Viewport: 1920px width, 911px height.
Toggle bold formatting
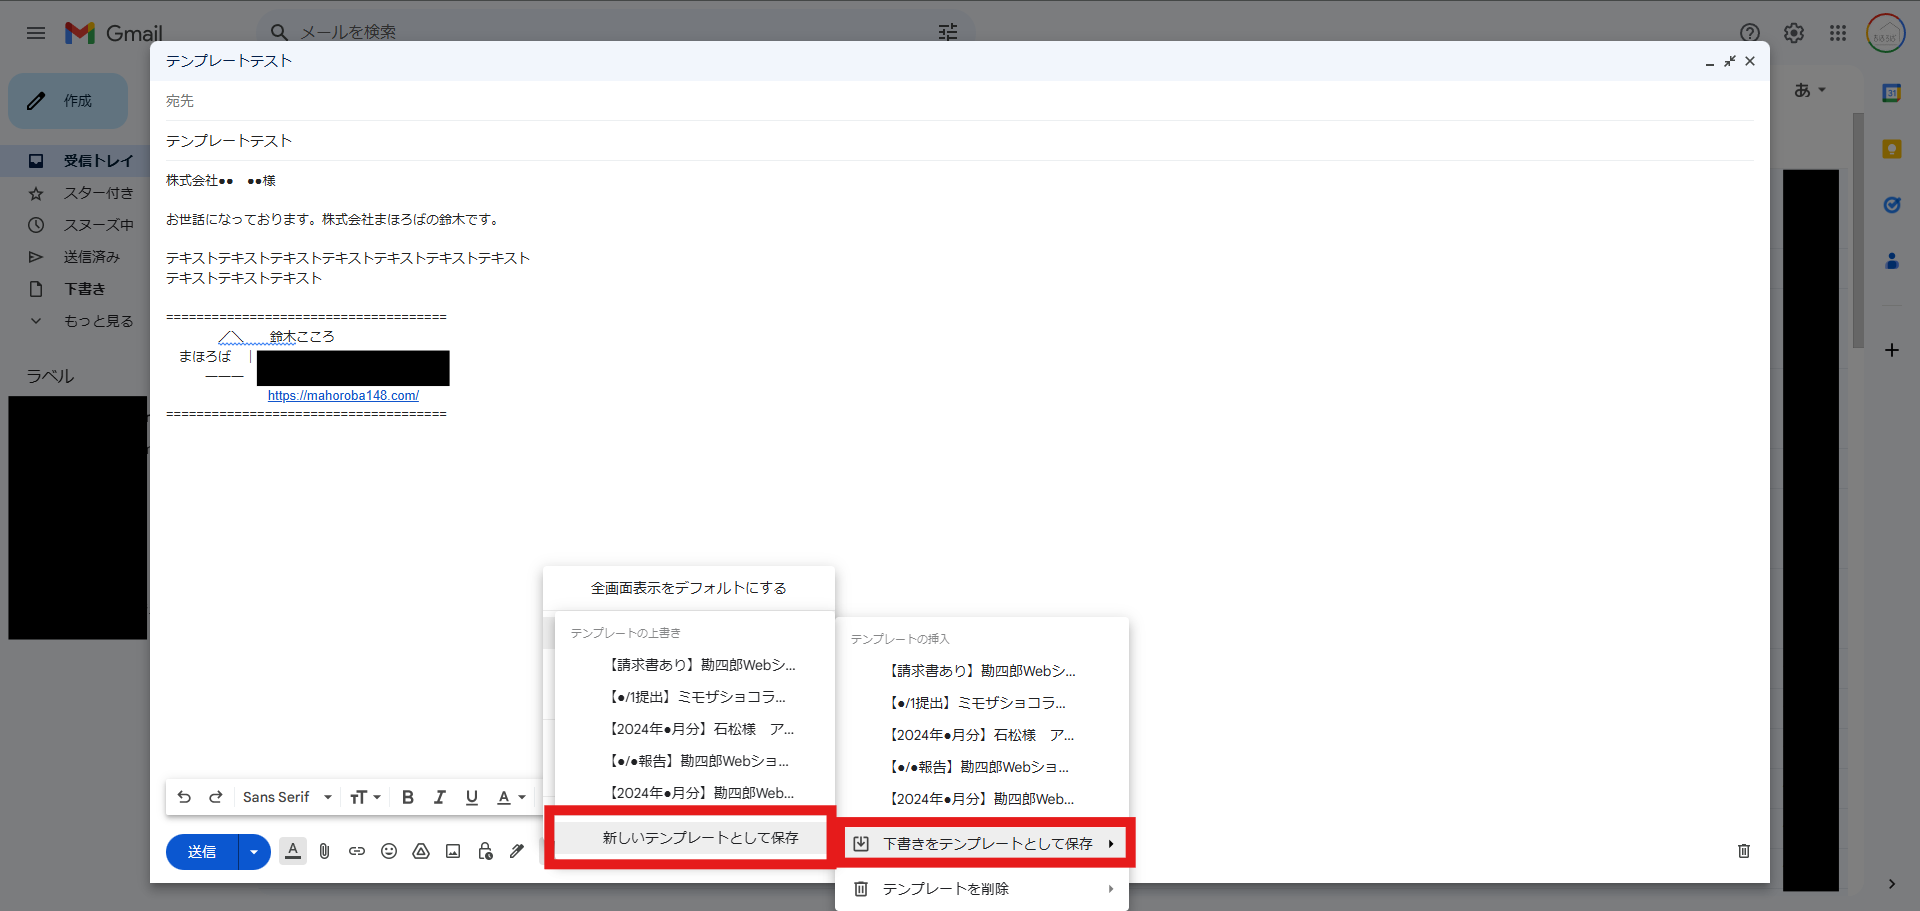[x=408, y=797]
